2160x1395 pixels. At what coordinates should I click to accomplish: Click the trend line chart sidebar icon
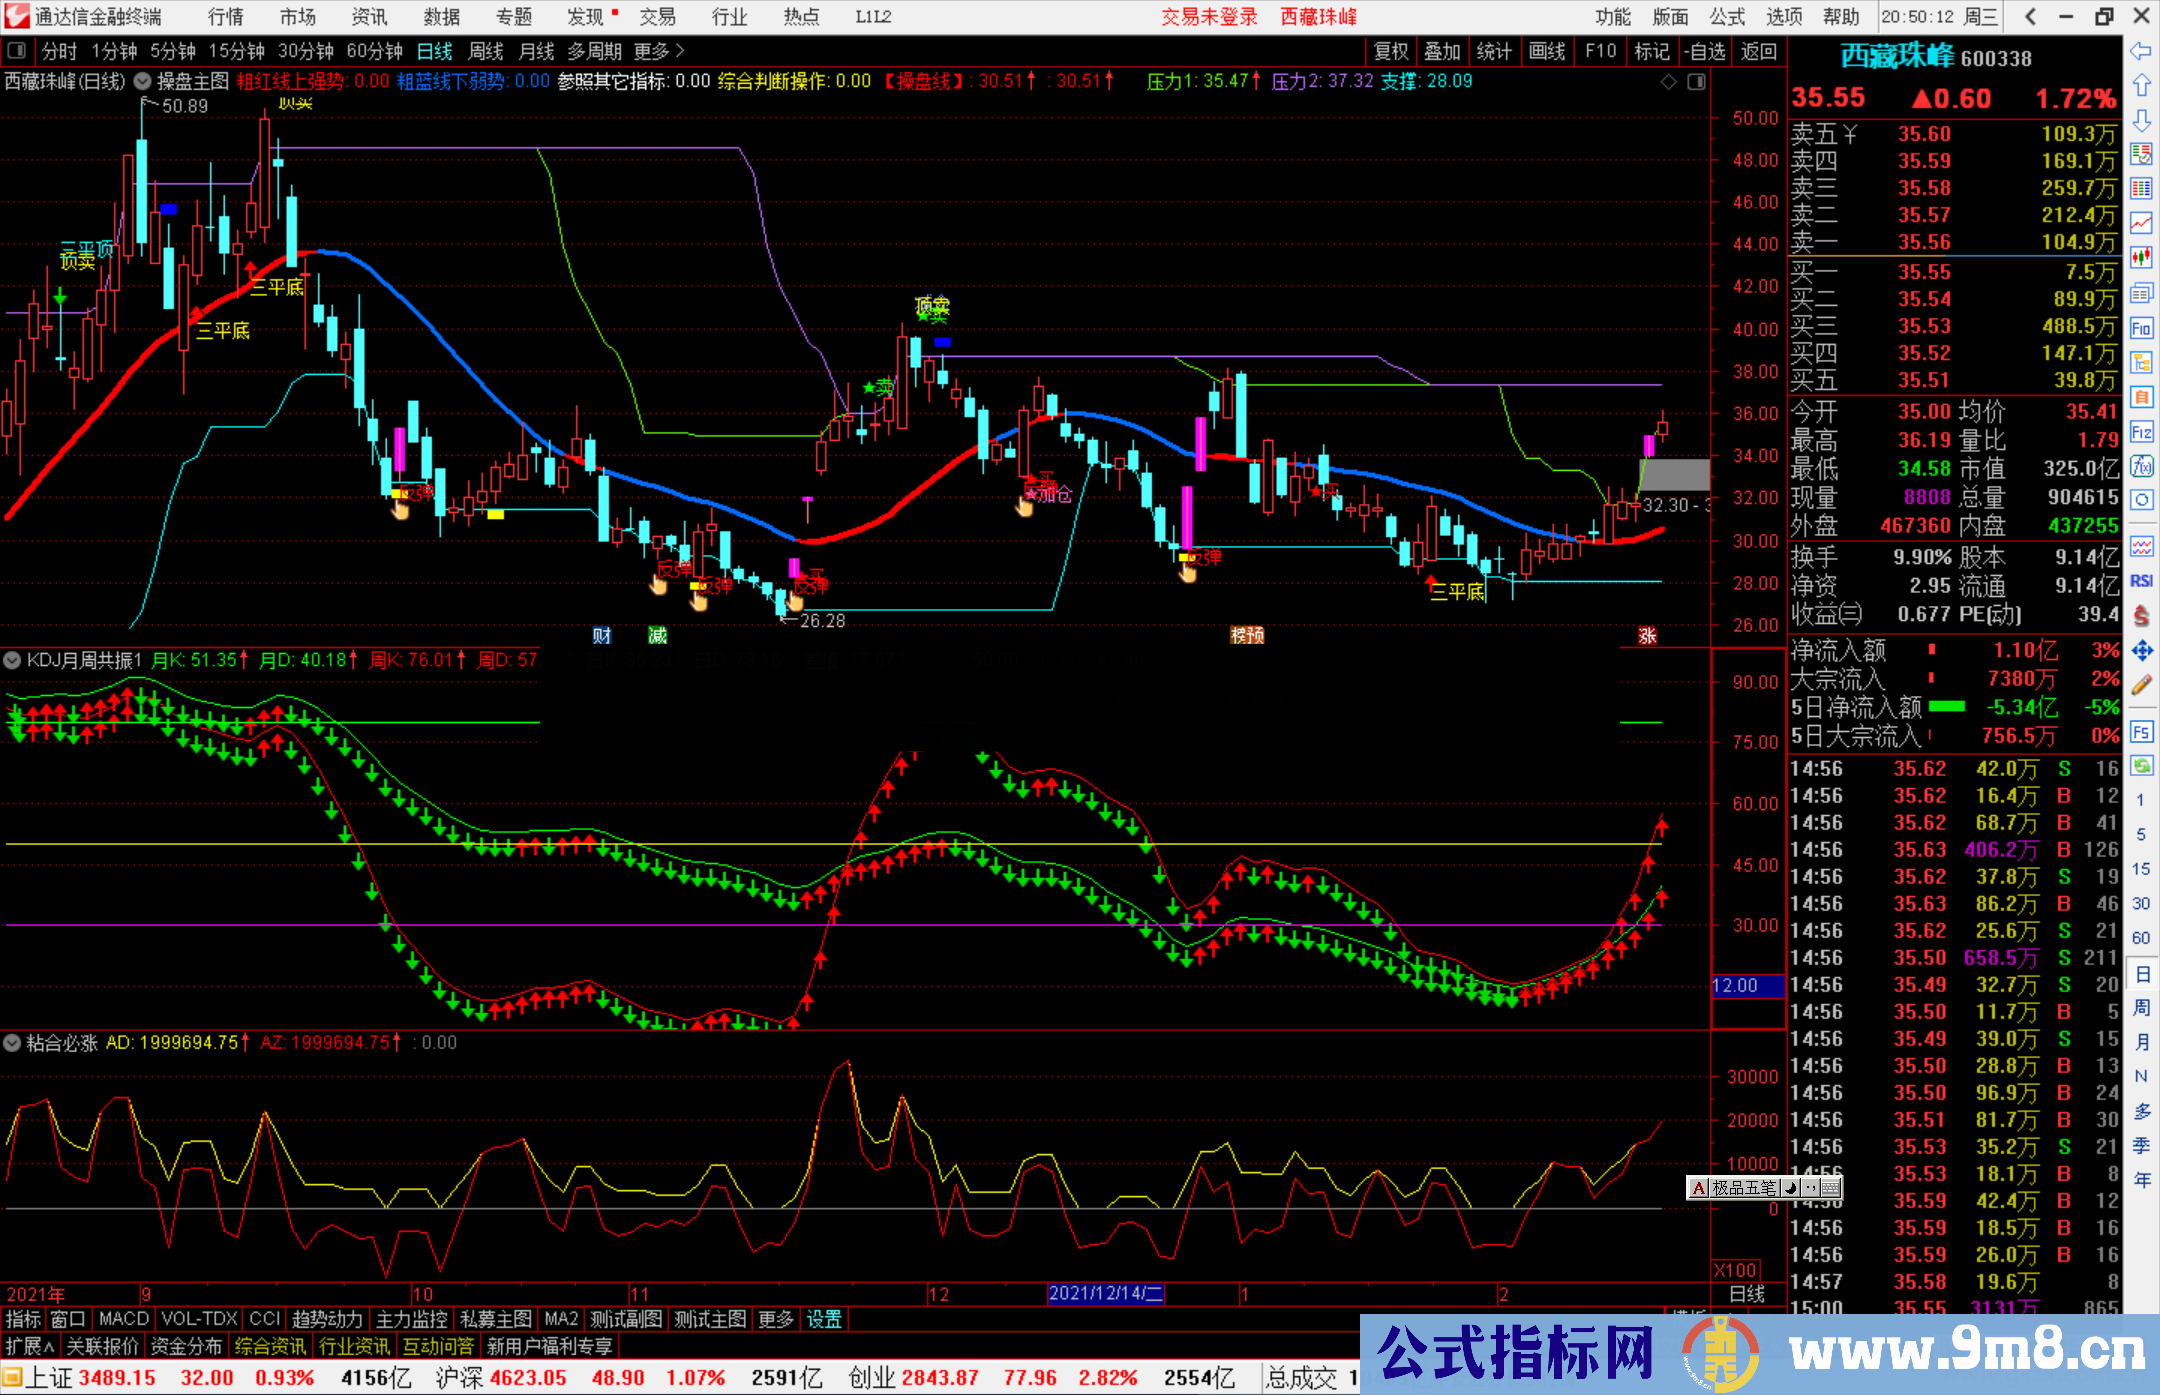click(2141, 223)
